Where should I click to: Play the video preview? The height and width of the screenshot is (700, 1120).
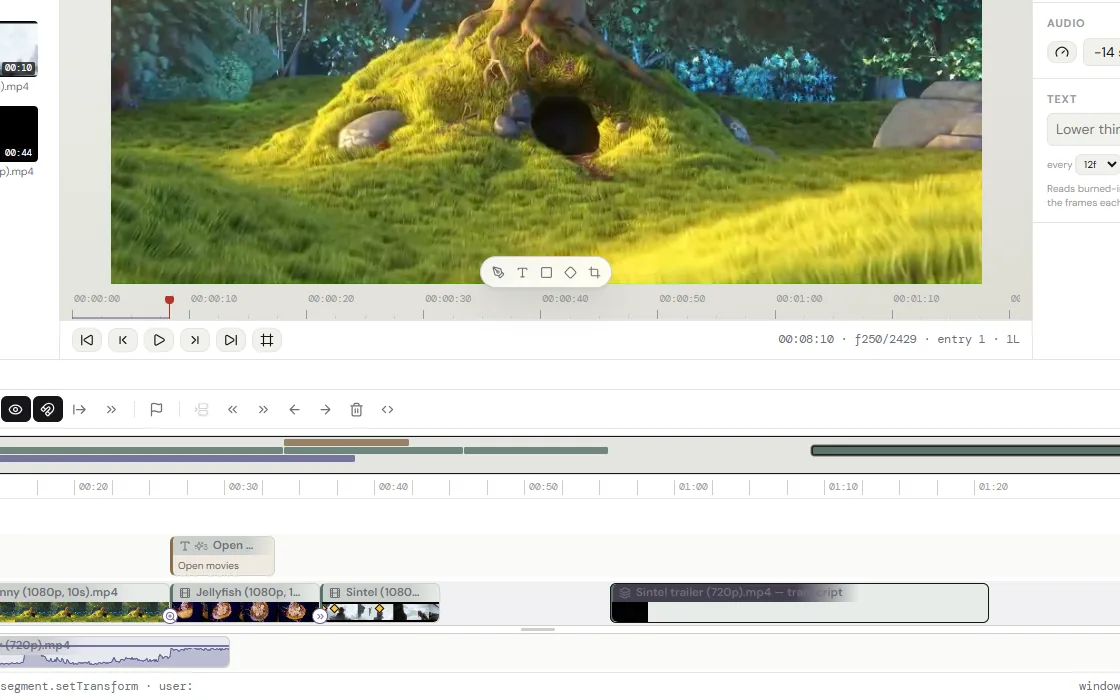159,340
